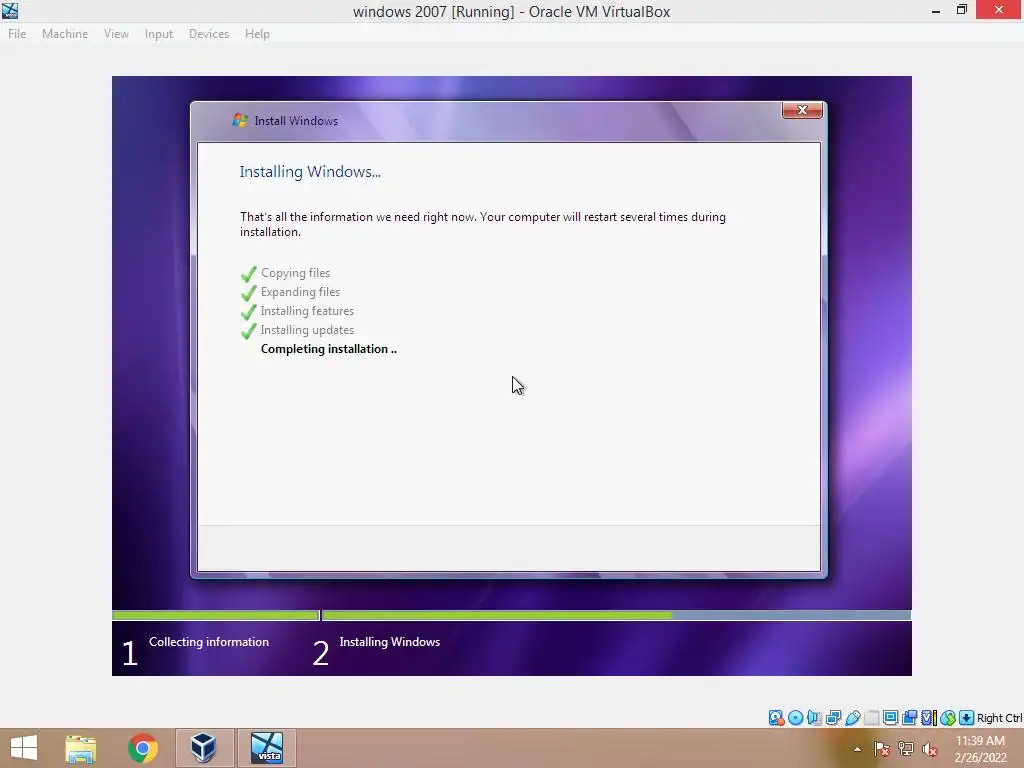Open the Action Center flag icon
Screen dimensions: 1024x768
pyautogui.click(x=882, y=749)
